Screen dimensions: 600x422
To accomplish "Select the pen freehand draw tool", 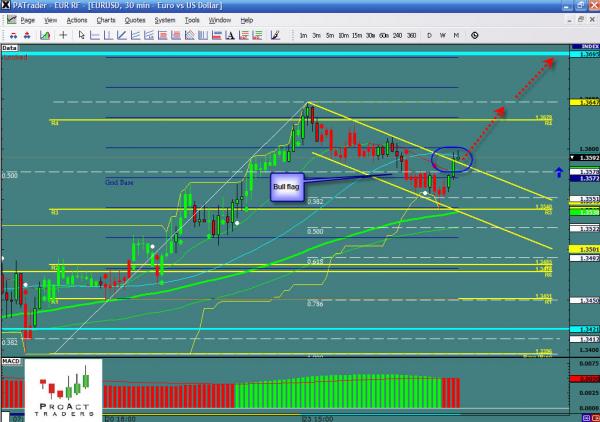I will (275, 36).
